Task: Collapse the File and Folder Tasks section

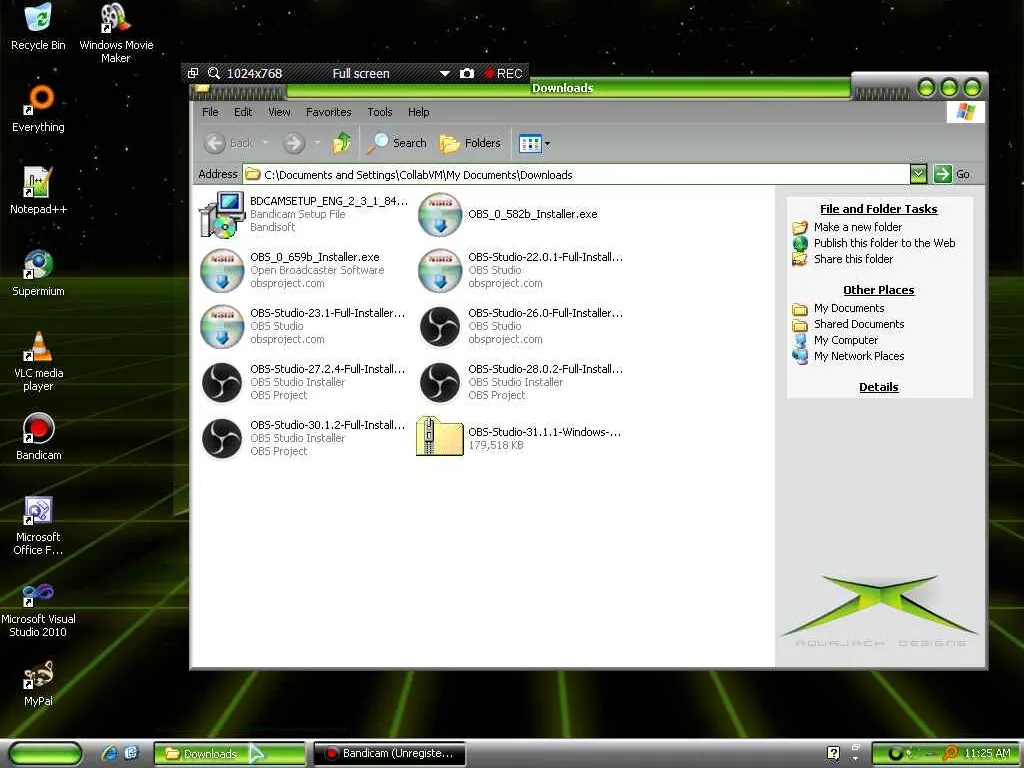Action: pyautogui.click(x=878, y=209)
